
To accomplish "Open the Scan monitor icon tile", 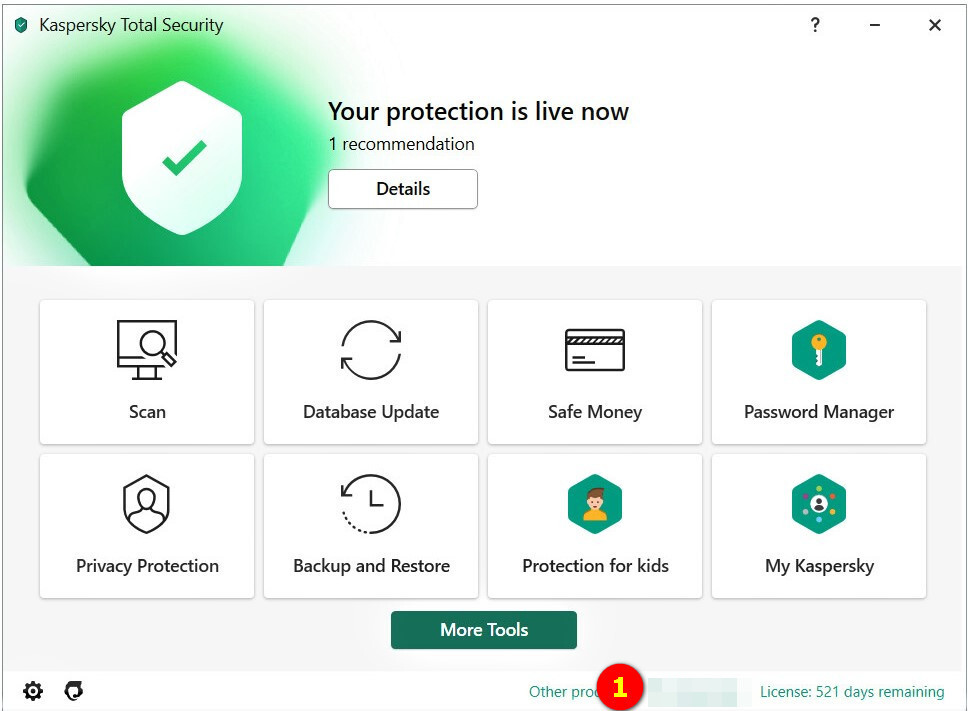I will 147,349.
